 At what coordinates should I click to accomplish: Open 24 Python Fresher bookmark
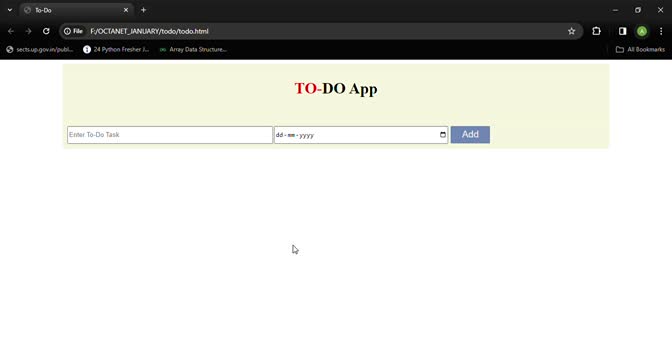(x=116, y=50)
